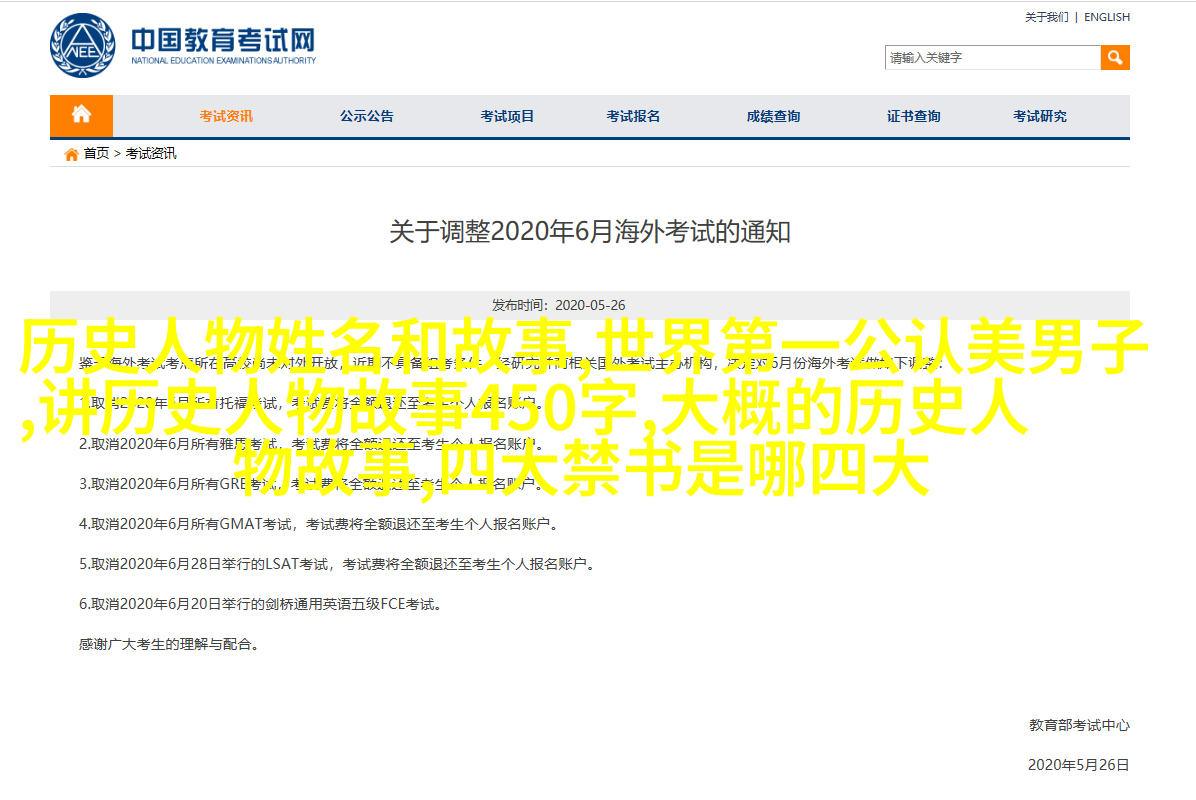The width and height of the screenshot is (1196, 800).
Task: Open the 证书查询 navigation item
Action: coord(914,116)
